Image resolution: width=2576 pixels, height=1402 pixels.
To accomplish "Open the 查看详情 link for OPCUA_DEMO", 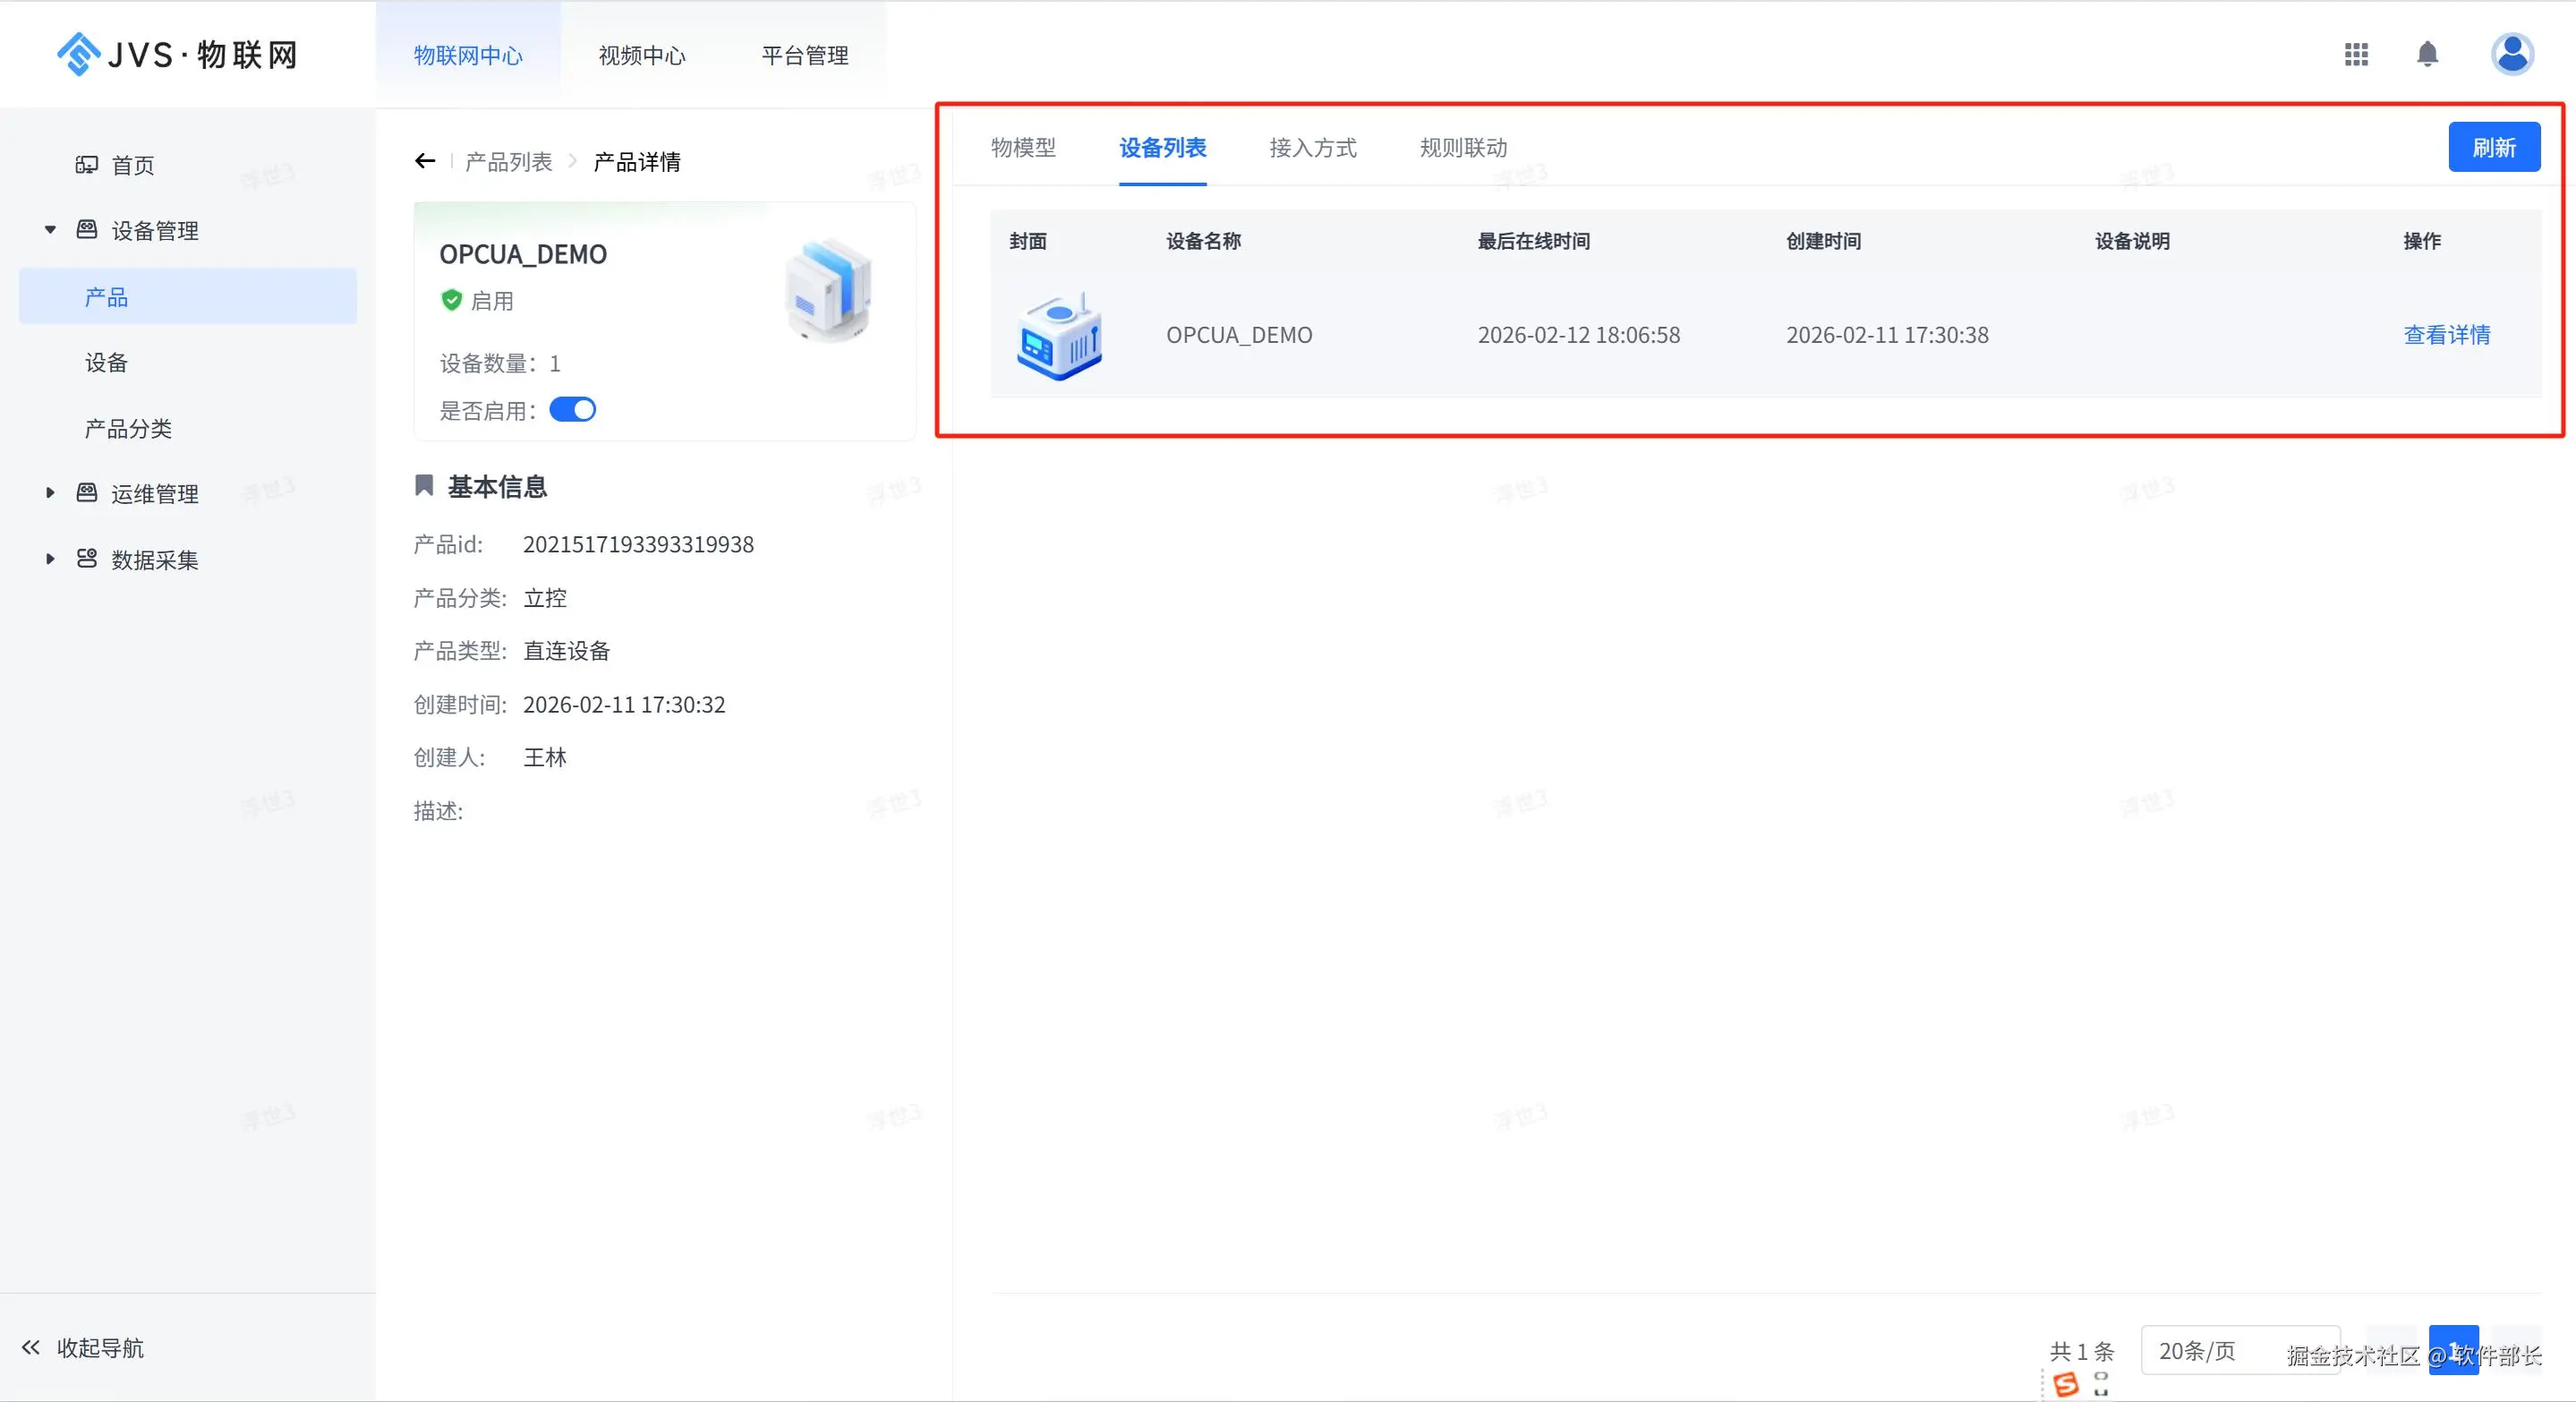I will click(x=2446, y=335).
